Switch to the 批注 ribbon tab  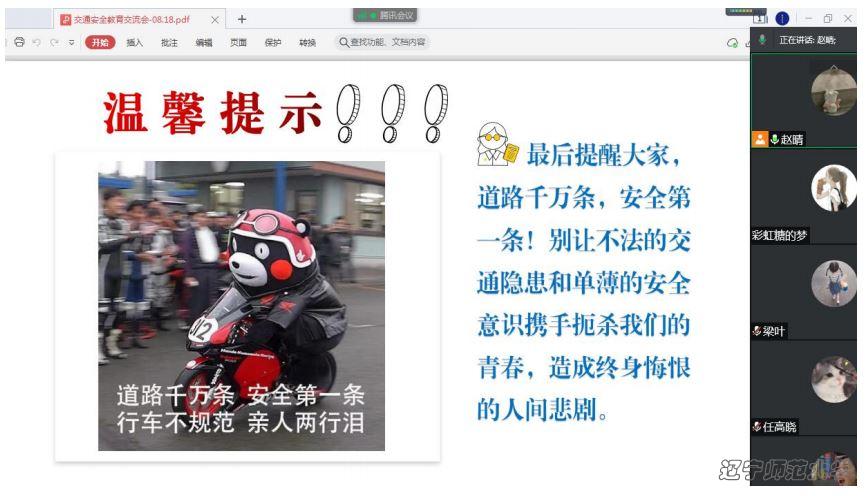click(169, 42)
